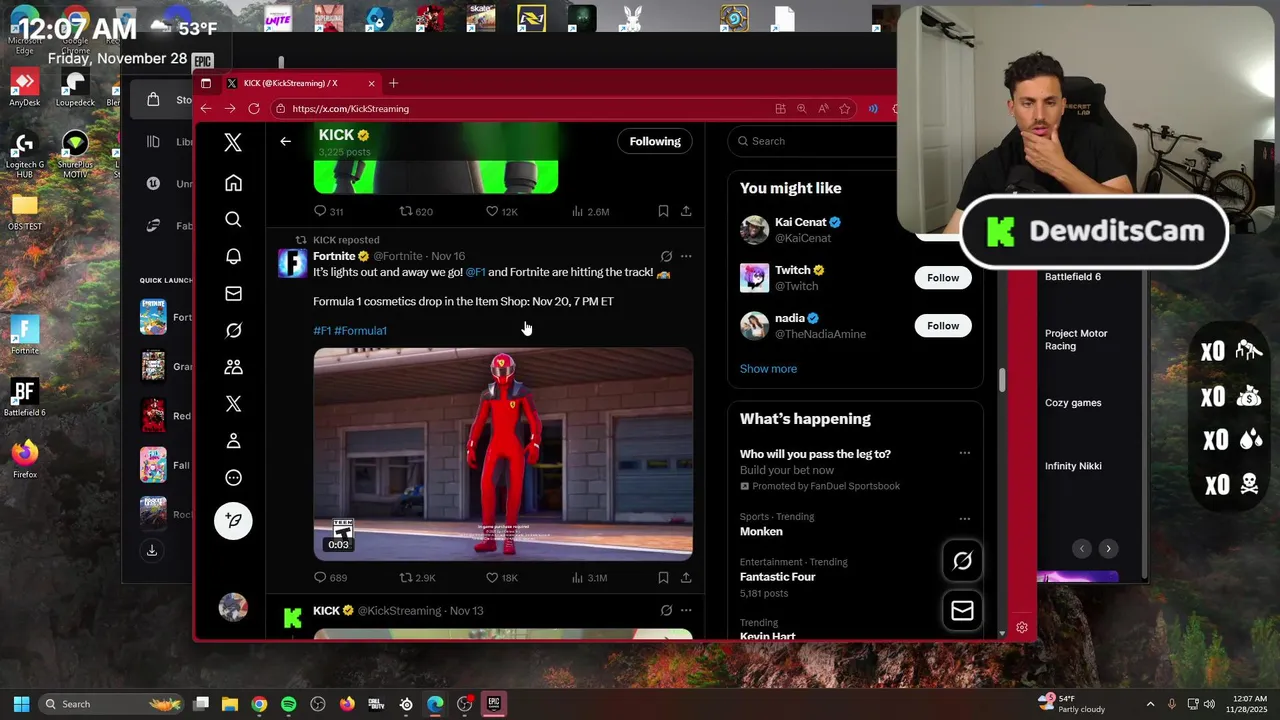Reply to the top post with 311 replies
The height and width of the screenshot is (720, 1280).
320,211
